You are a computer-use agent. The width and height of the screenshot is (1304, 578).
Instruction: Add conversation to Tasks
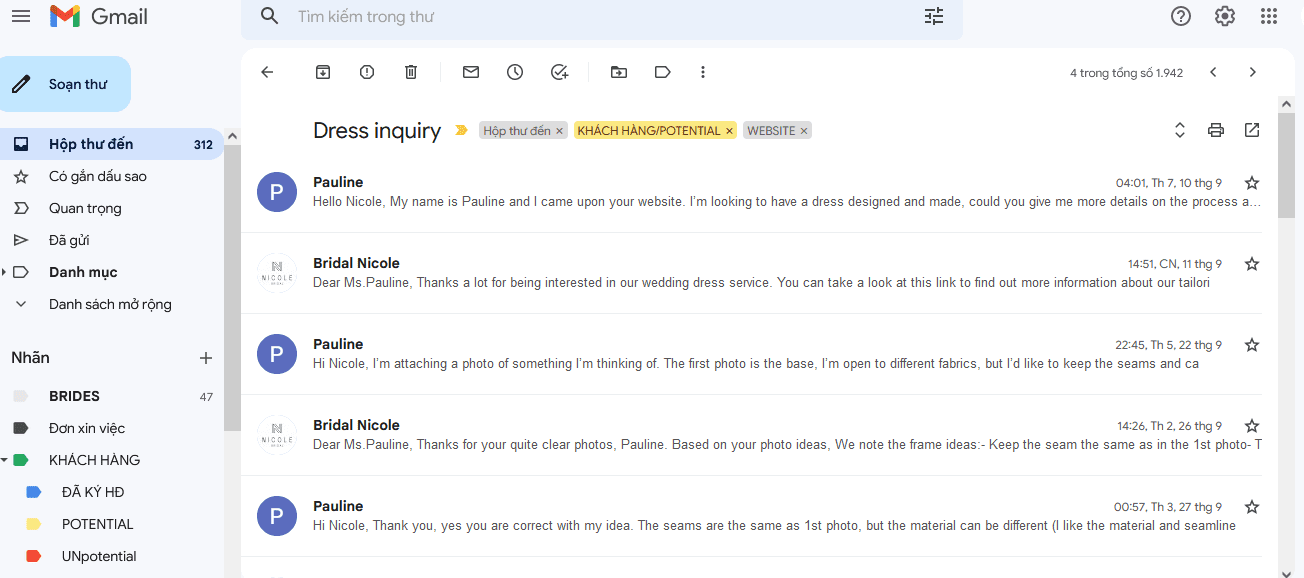coord(559,72)
